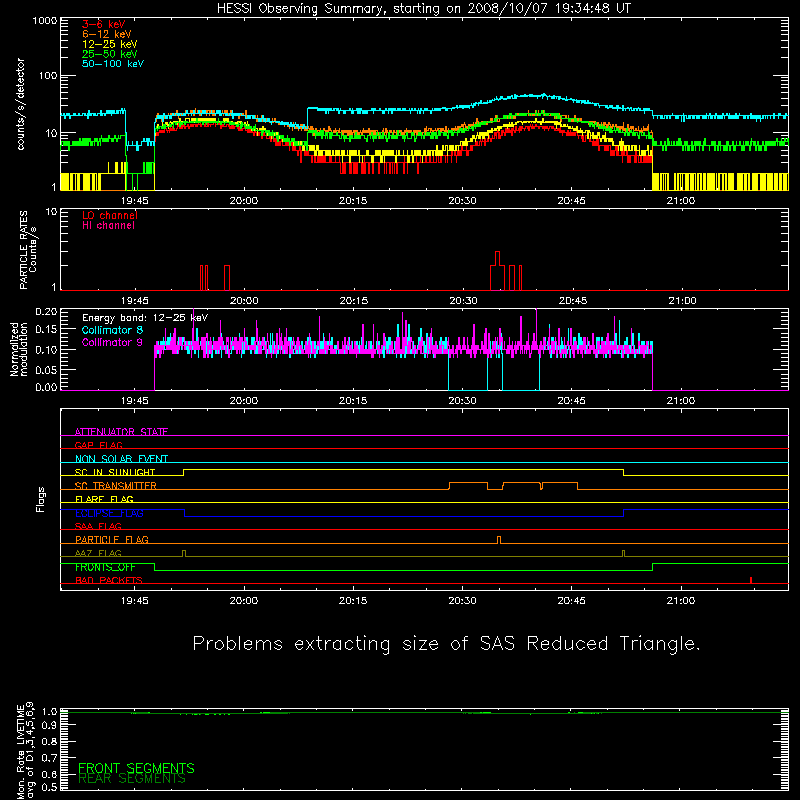The width and height of the screenshot is (800, 800).
Task: Select the FLARE_FLAG label
Action: coord(104,499)
